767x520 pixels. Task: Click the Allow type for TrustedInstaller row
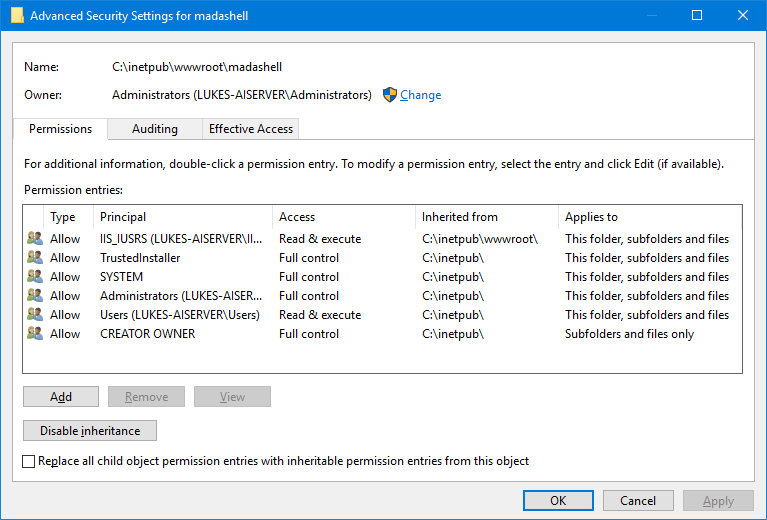tap(65, 258)
